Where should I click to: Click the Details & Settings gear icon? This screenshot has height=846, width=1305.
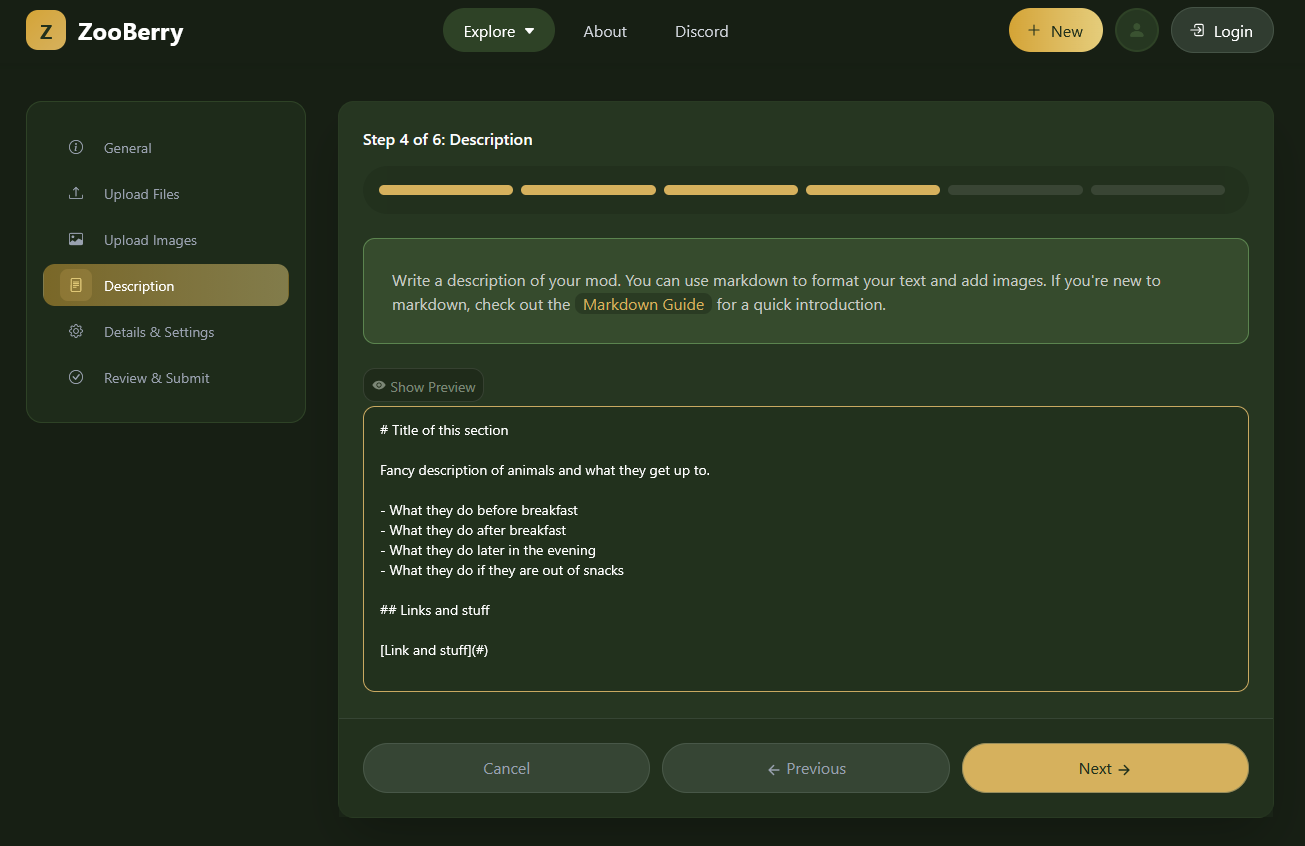click(76, 332)
